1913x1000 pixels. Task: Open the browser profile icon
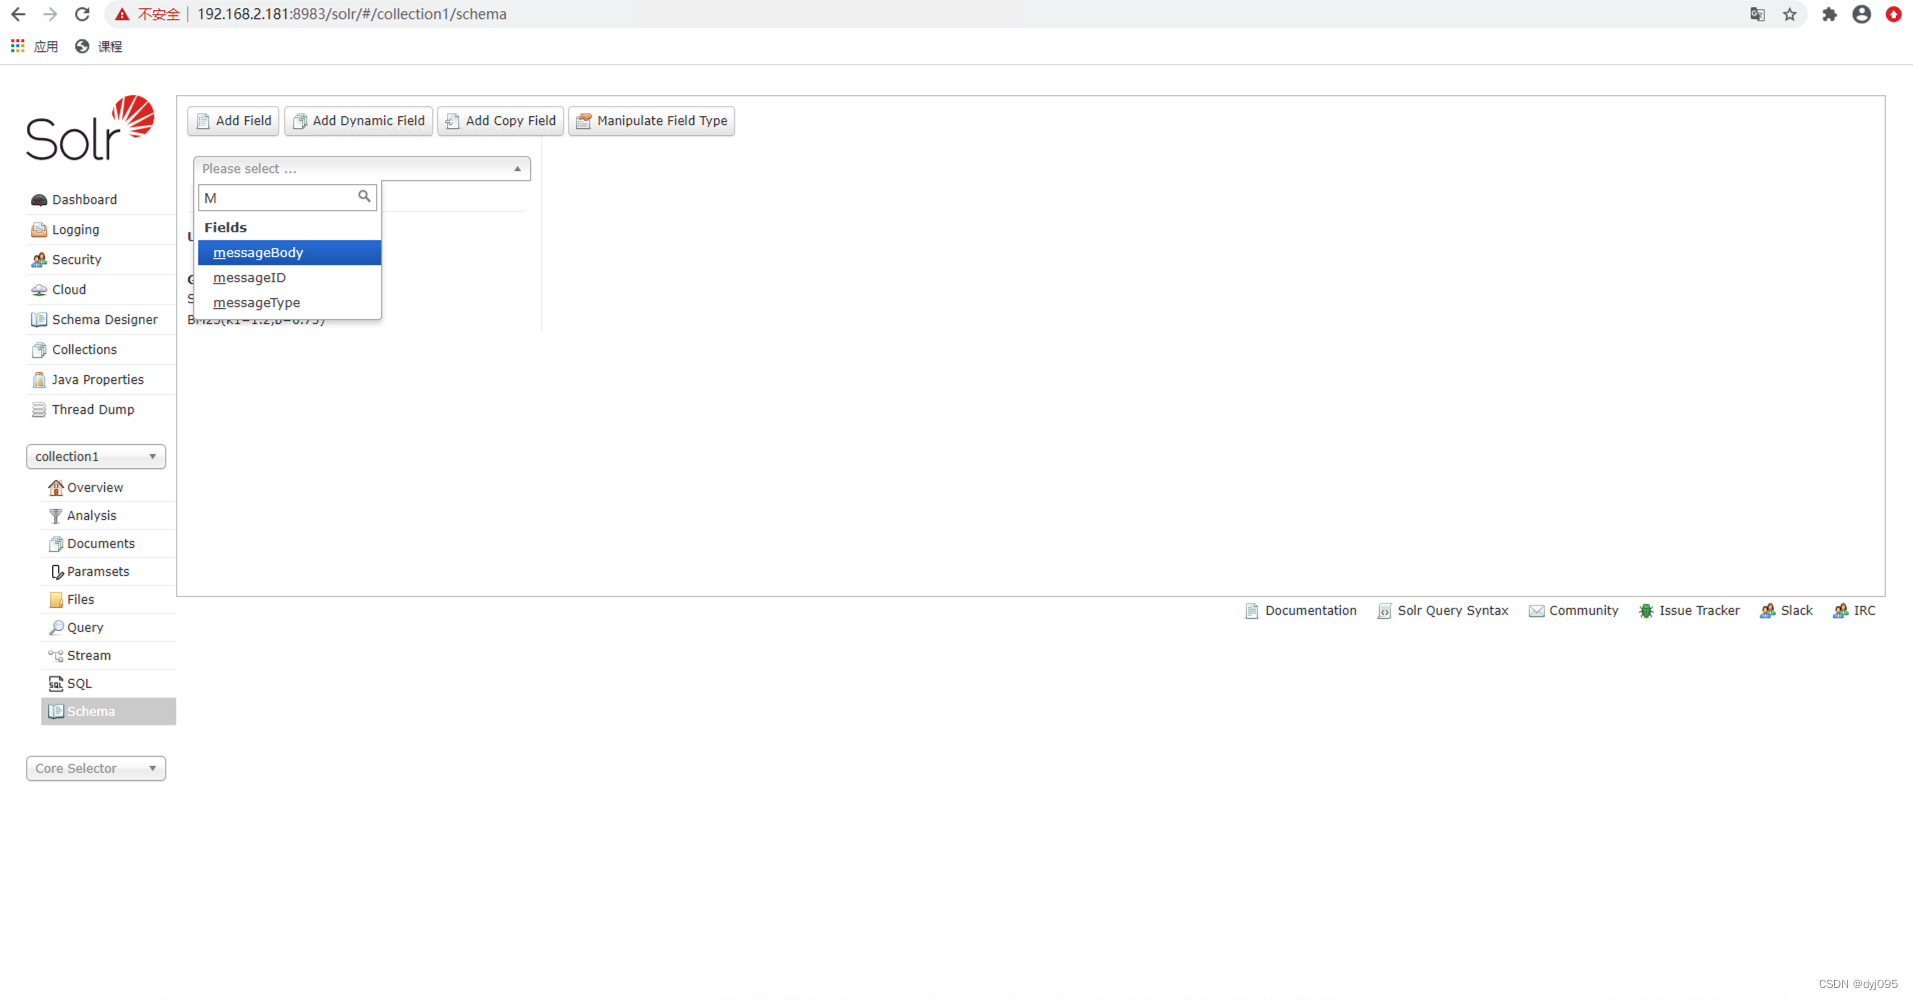coord(1861,14)
